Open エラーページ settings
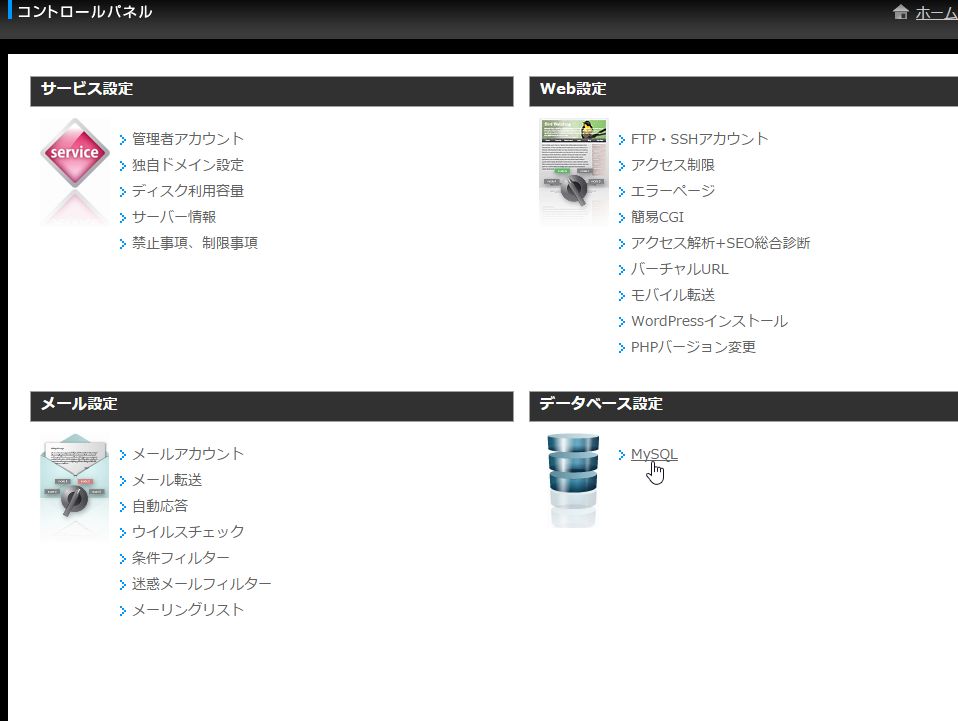The width and height of the screenshot is (958, 721). (x=673, y=191)
